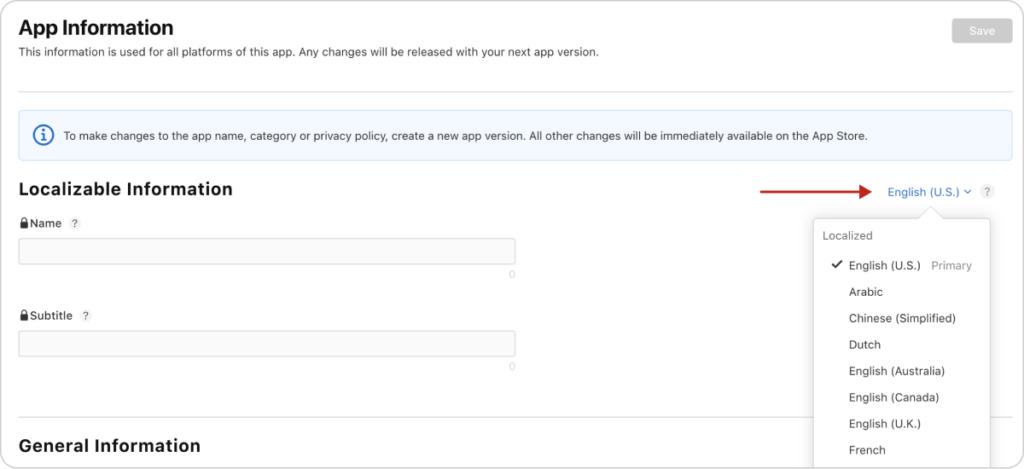
Task: Click the Save button
Action: (982, 31)
